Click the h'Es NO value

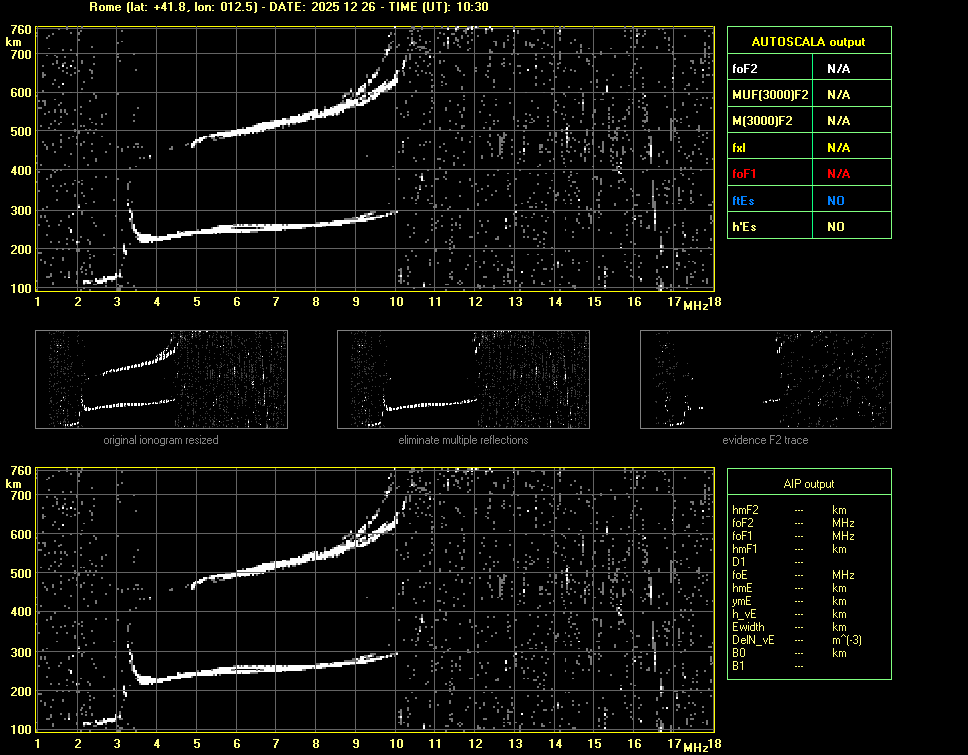pos(835,227)
